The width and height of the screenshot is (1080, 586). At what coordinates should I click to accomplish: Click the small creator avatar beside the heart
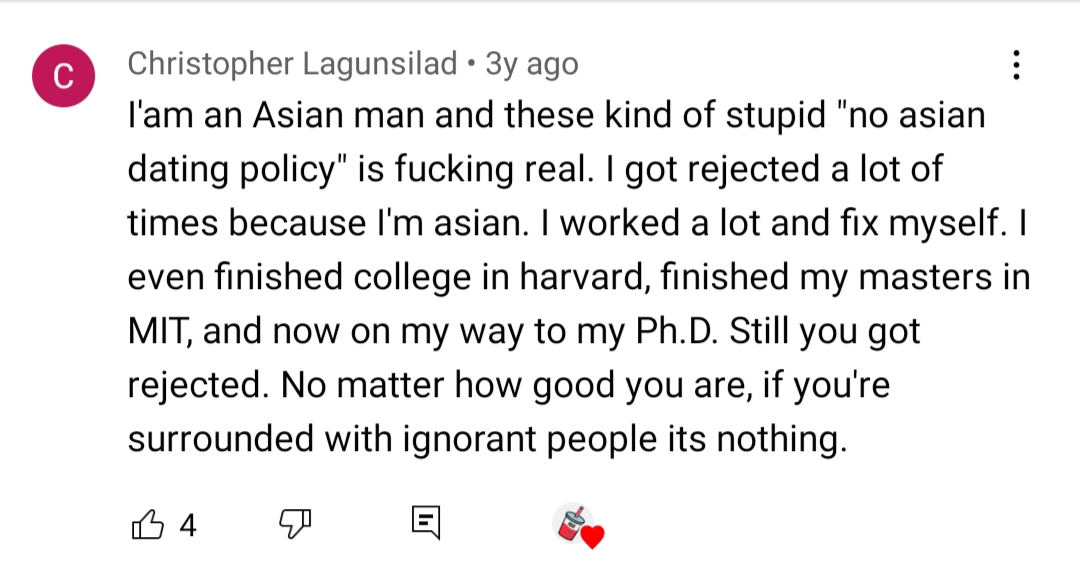click(x=571, y=521)
